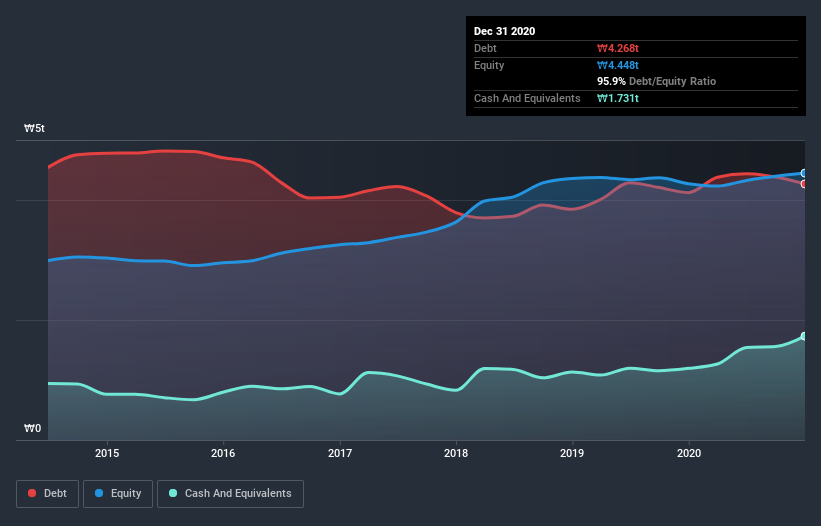This screenshot has height=526, width=821.
Task: Click the Debt value ₩4.268t
Action: pyautogui.click(x=618, y=48)
